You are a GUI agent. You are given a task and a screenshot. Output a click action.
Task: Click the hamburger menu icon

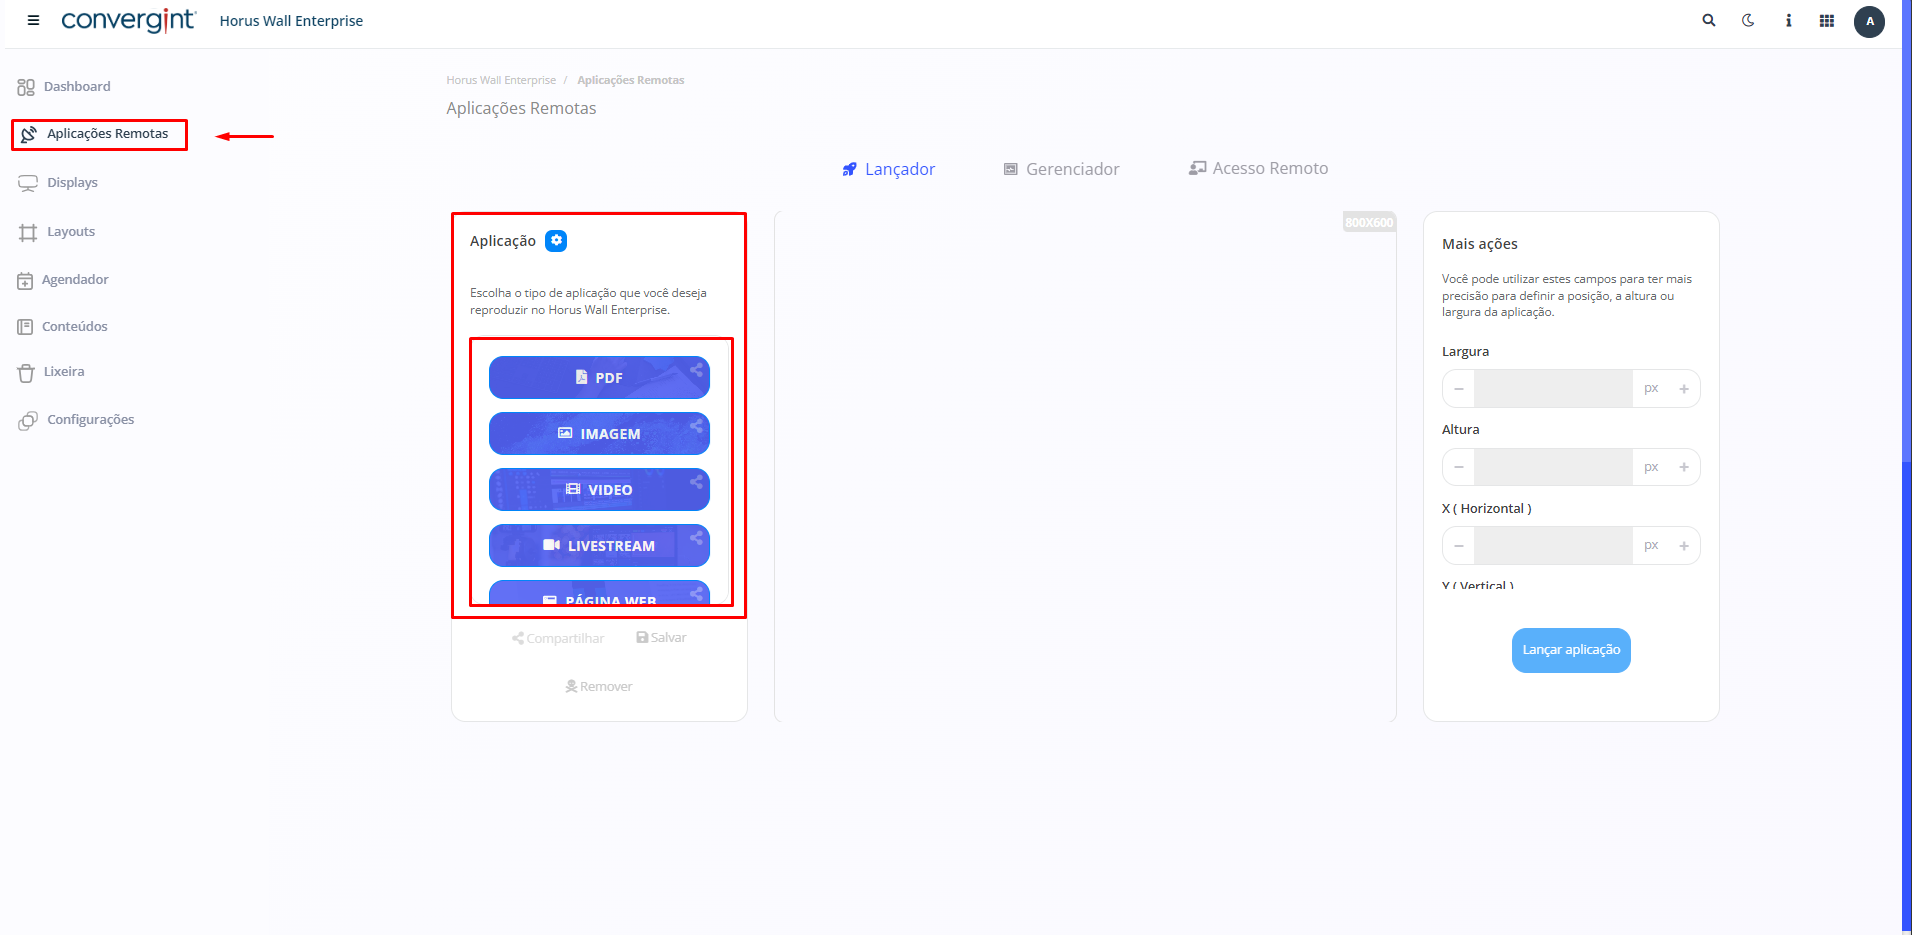pos(33,20)
